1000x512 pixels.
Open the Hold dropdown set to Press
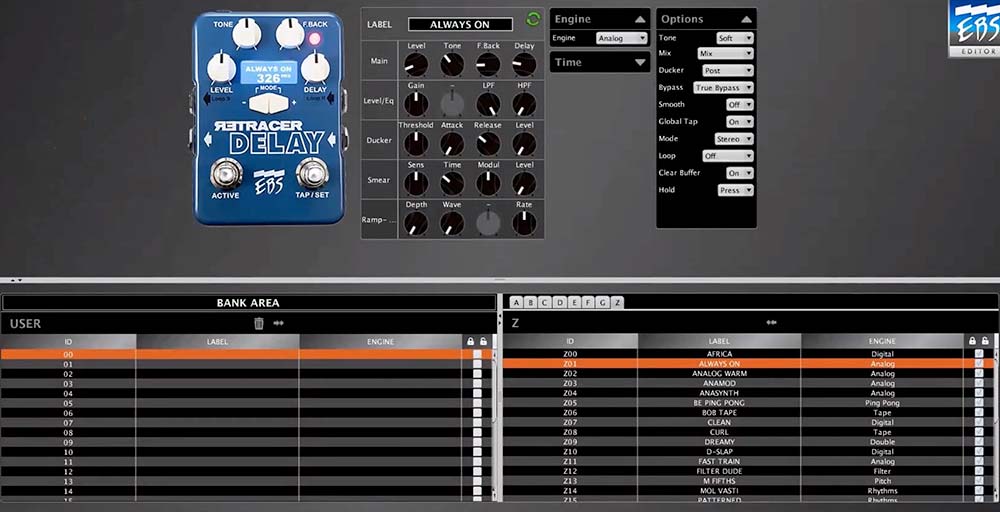[x=735, y=190]
